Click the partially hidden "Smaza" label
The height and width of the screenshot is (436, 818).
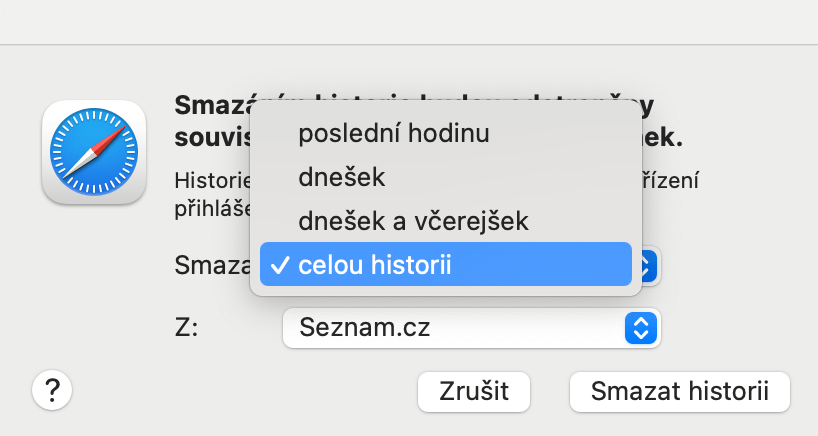click(x=211, y=265)
